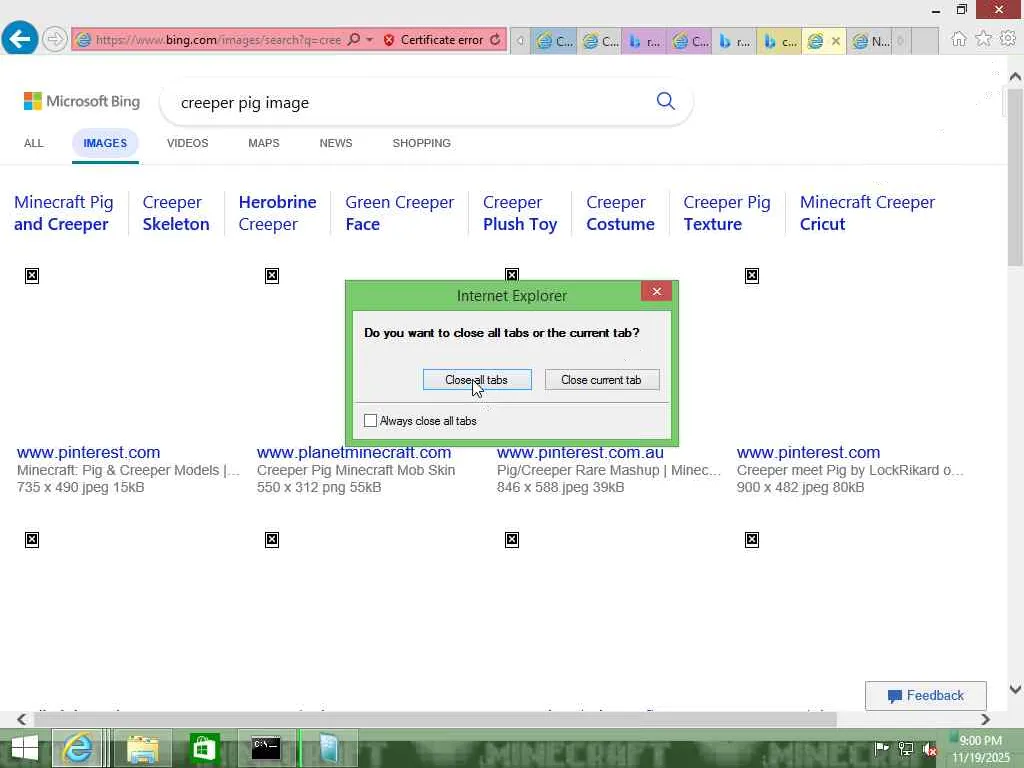This screenshot has width=1024, height=768.
Task: Select the IMAGES search category
Action: click(x=105, y=143)
